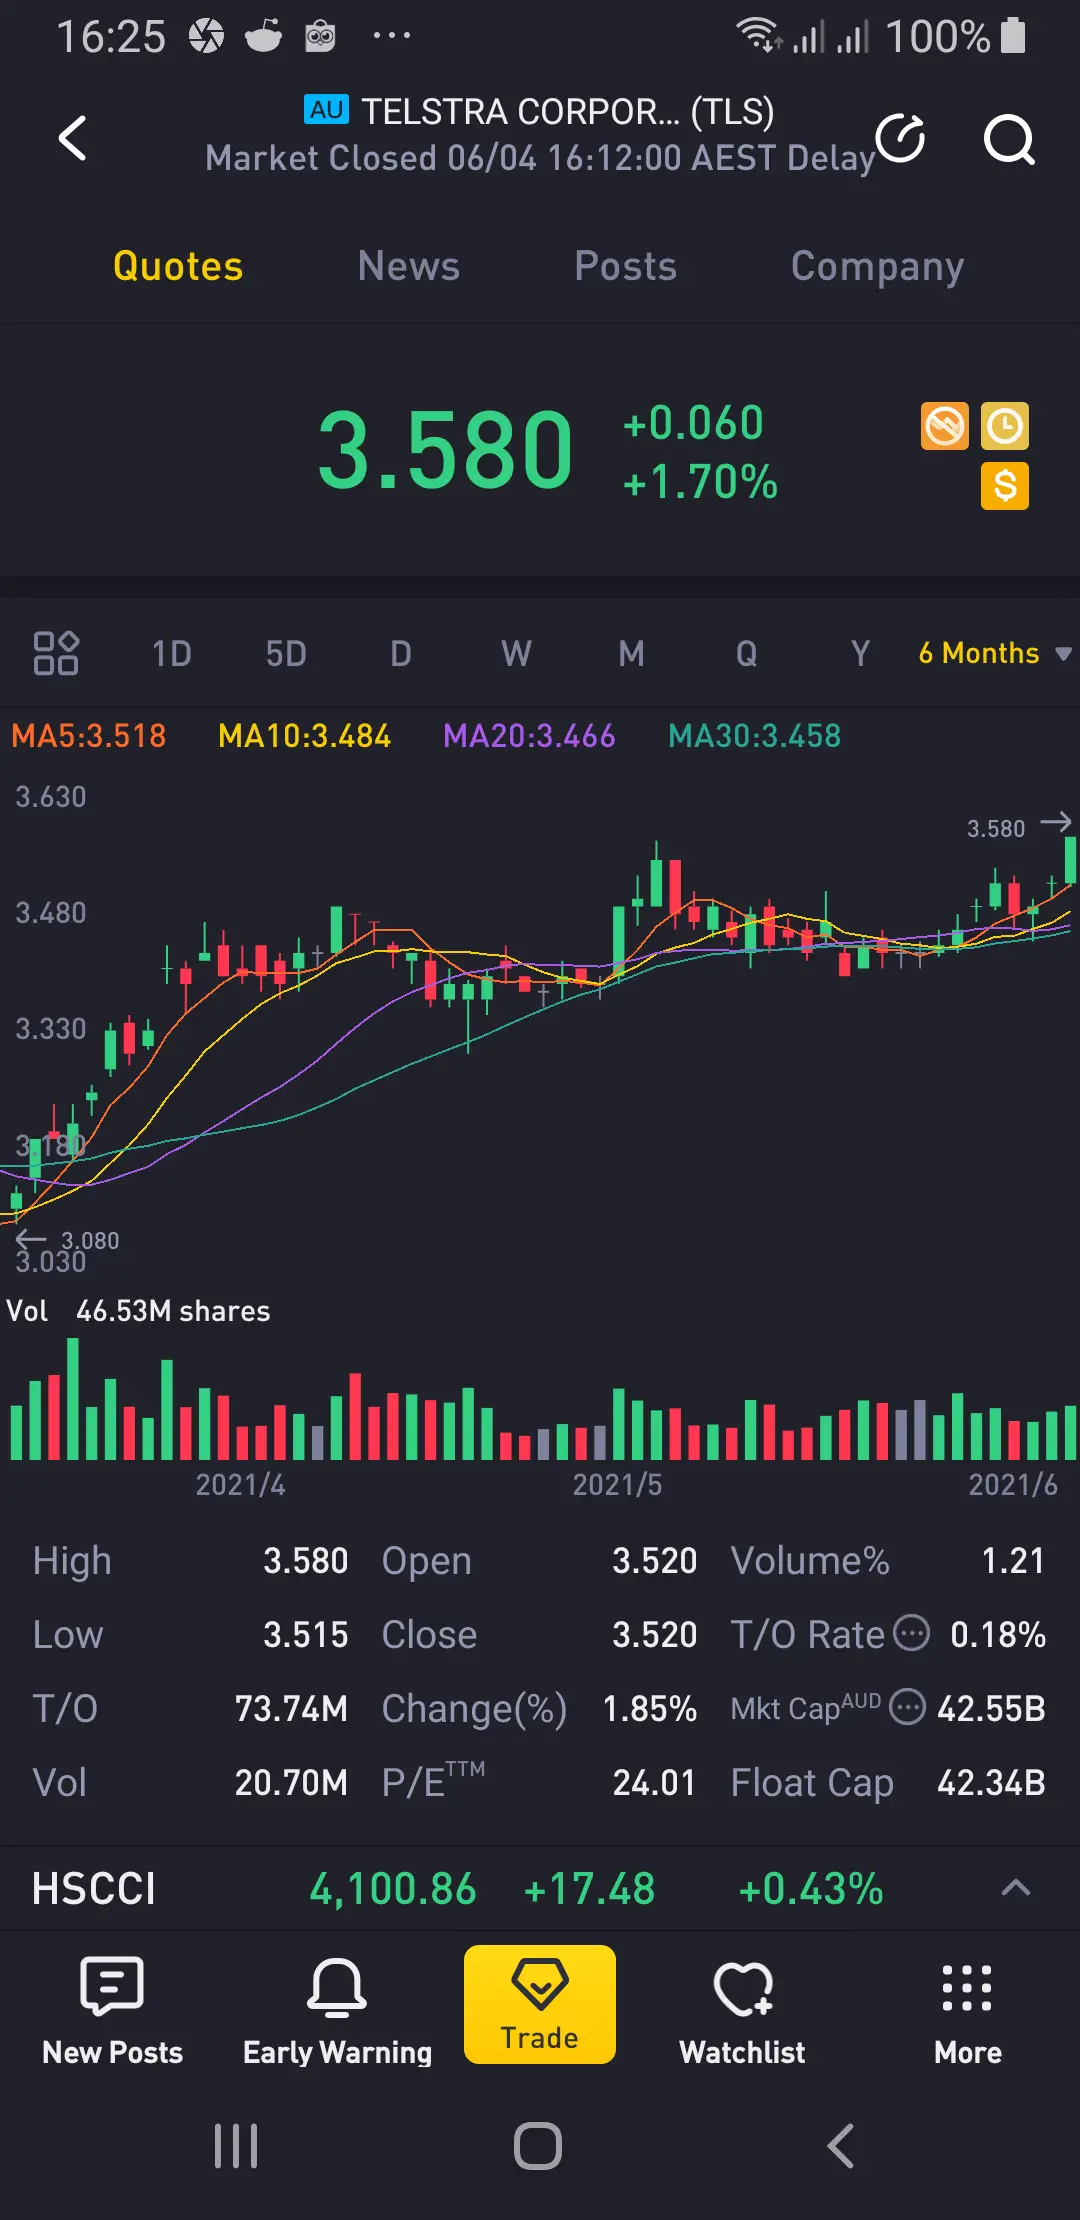1080x2220 pixels.
Task: Tap the Android home button
Action: [x=538, y=2146]
